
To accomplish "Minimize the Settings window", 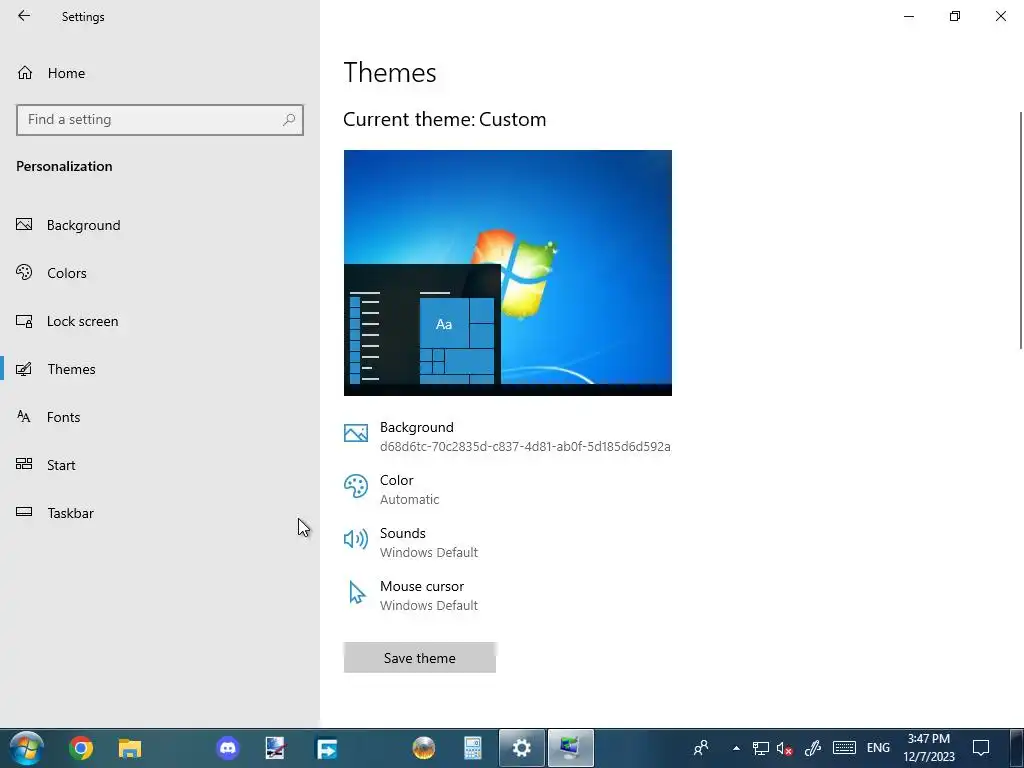I will (x=909, y=16).
